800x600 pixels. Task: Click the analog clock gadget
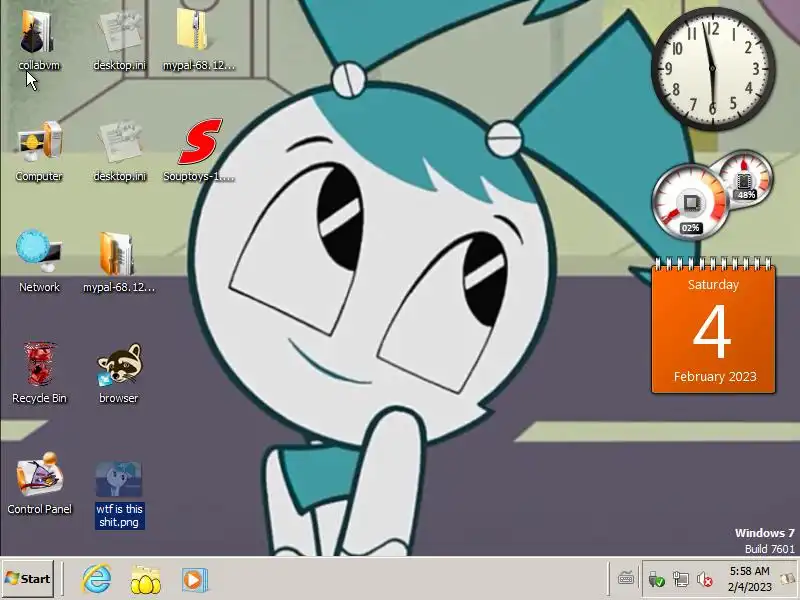(x=713, y=68)
